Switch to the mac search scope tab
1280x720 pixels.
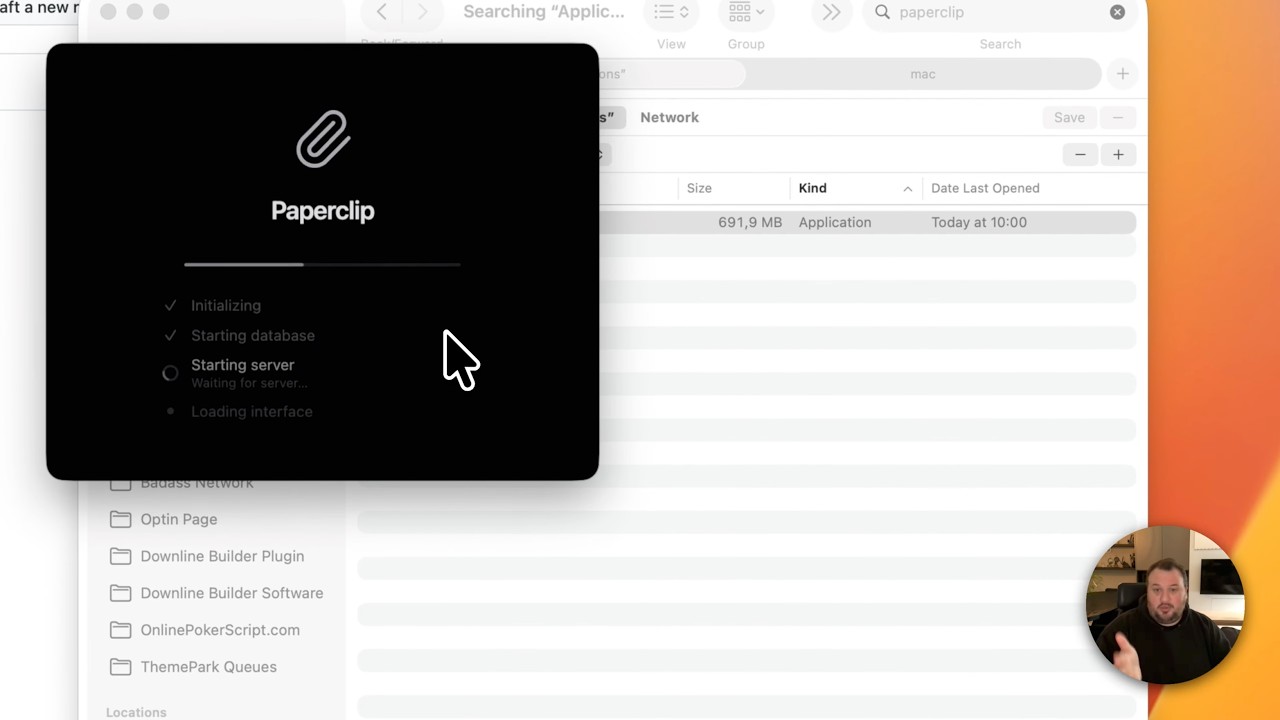coord(922,74)
